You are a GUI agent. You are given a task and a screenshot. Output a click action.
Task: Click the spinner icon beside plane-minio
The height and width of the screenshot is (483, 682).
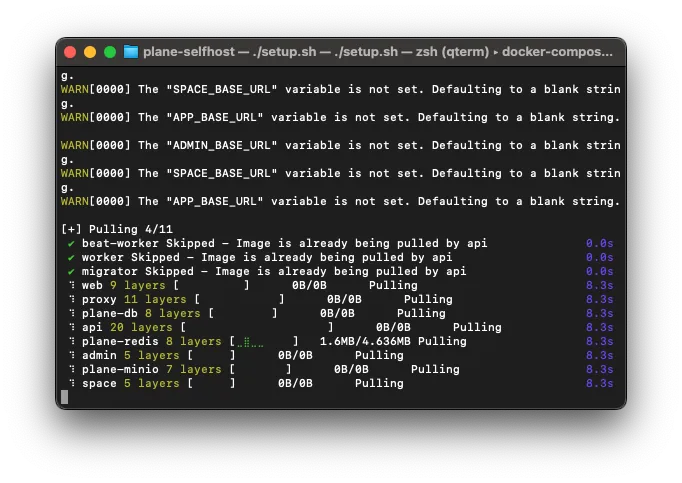(x=71, y=369)
